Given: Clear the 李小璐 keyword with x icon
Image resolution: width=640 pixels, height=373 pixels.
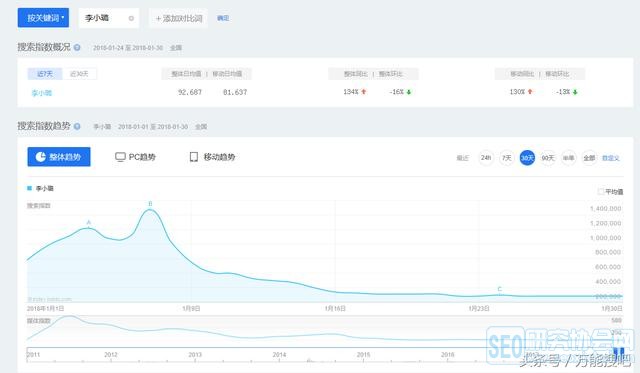Looking at the screenshot, I should point(131,18).
